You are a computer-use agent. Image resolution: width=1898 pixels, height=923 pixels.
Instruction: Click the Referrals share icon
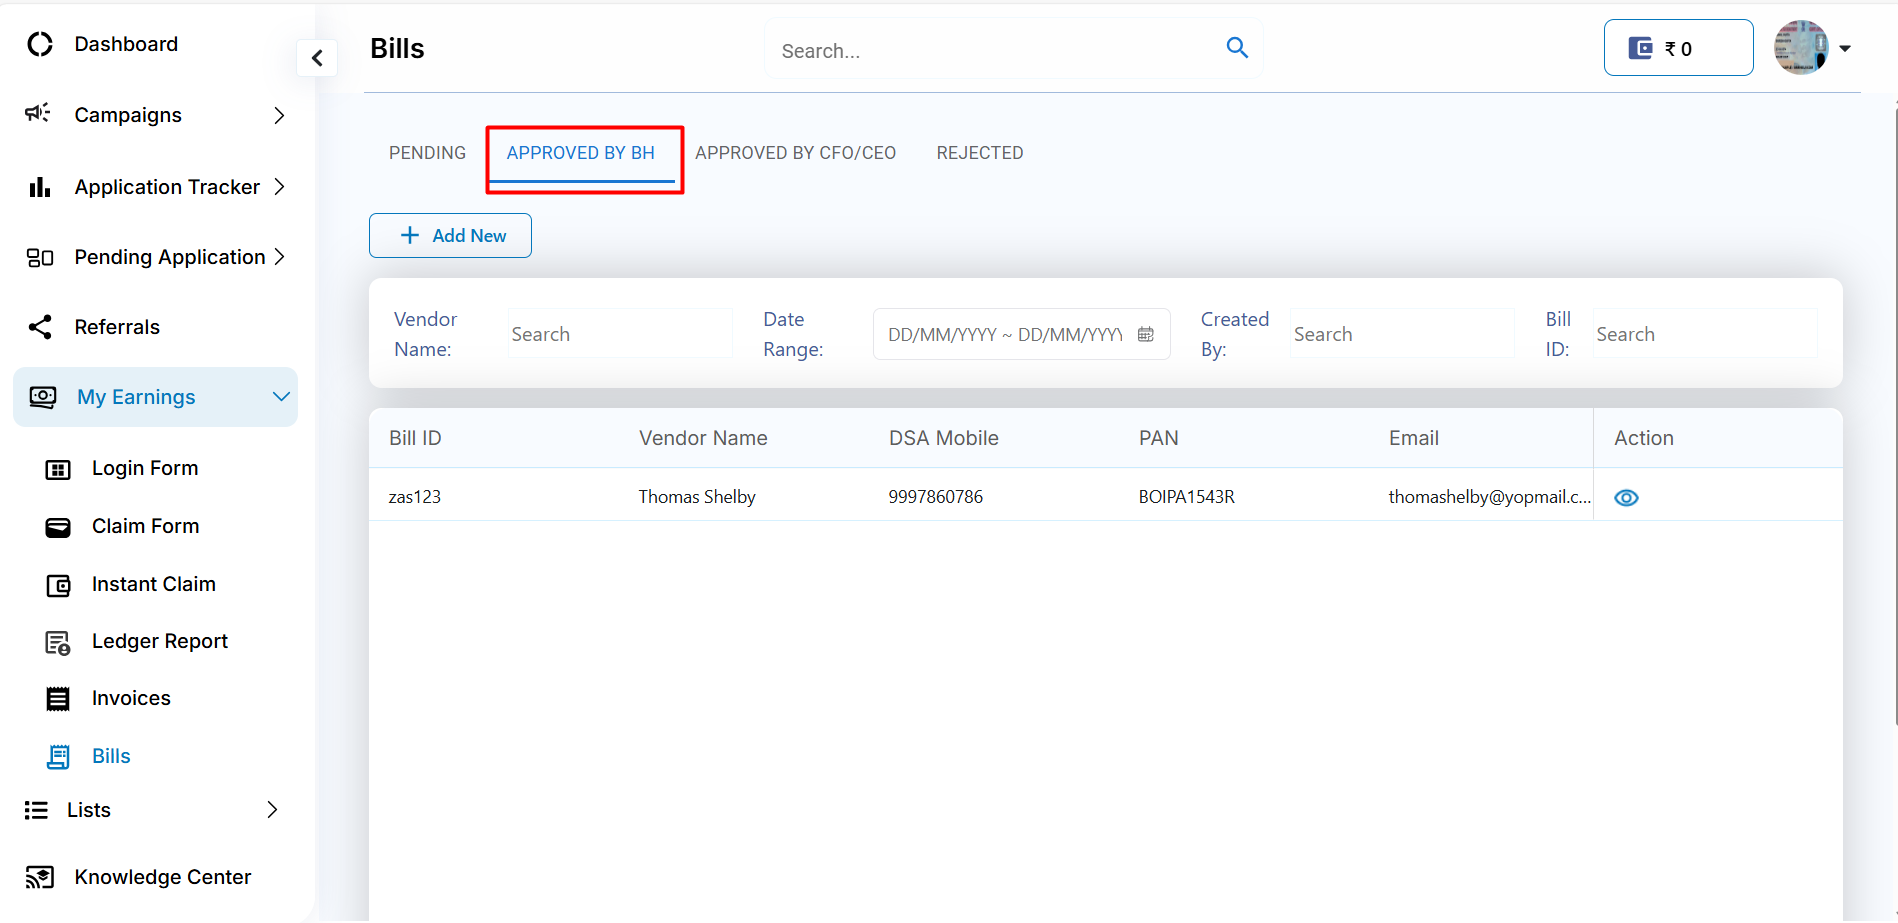(x=40, y=327)
